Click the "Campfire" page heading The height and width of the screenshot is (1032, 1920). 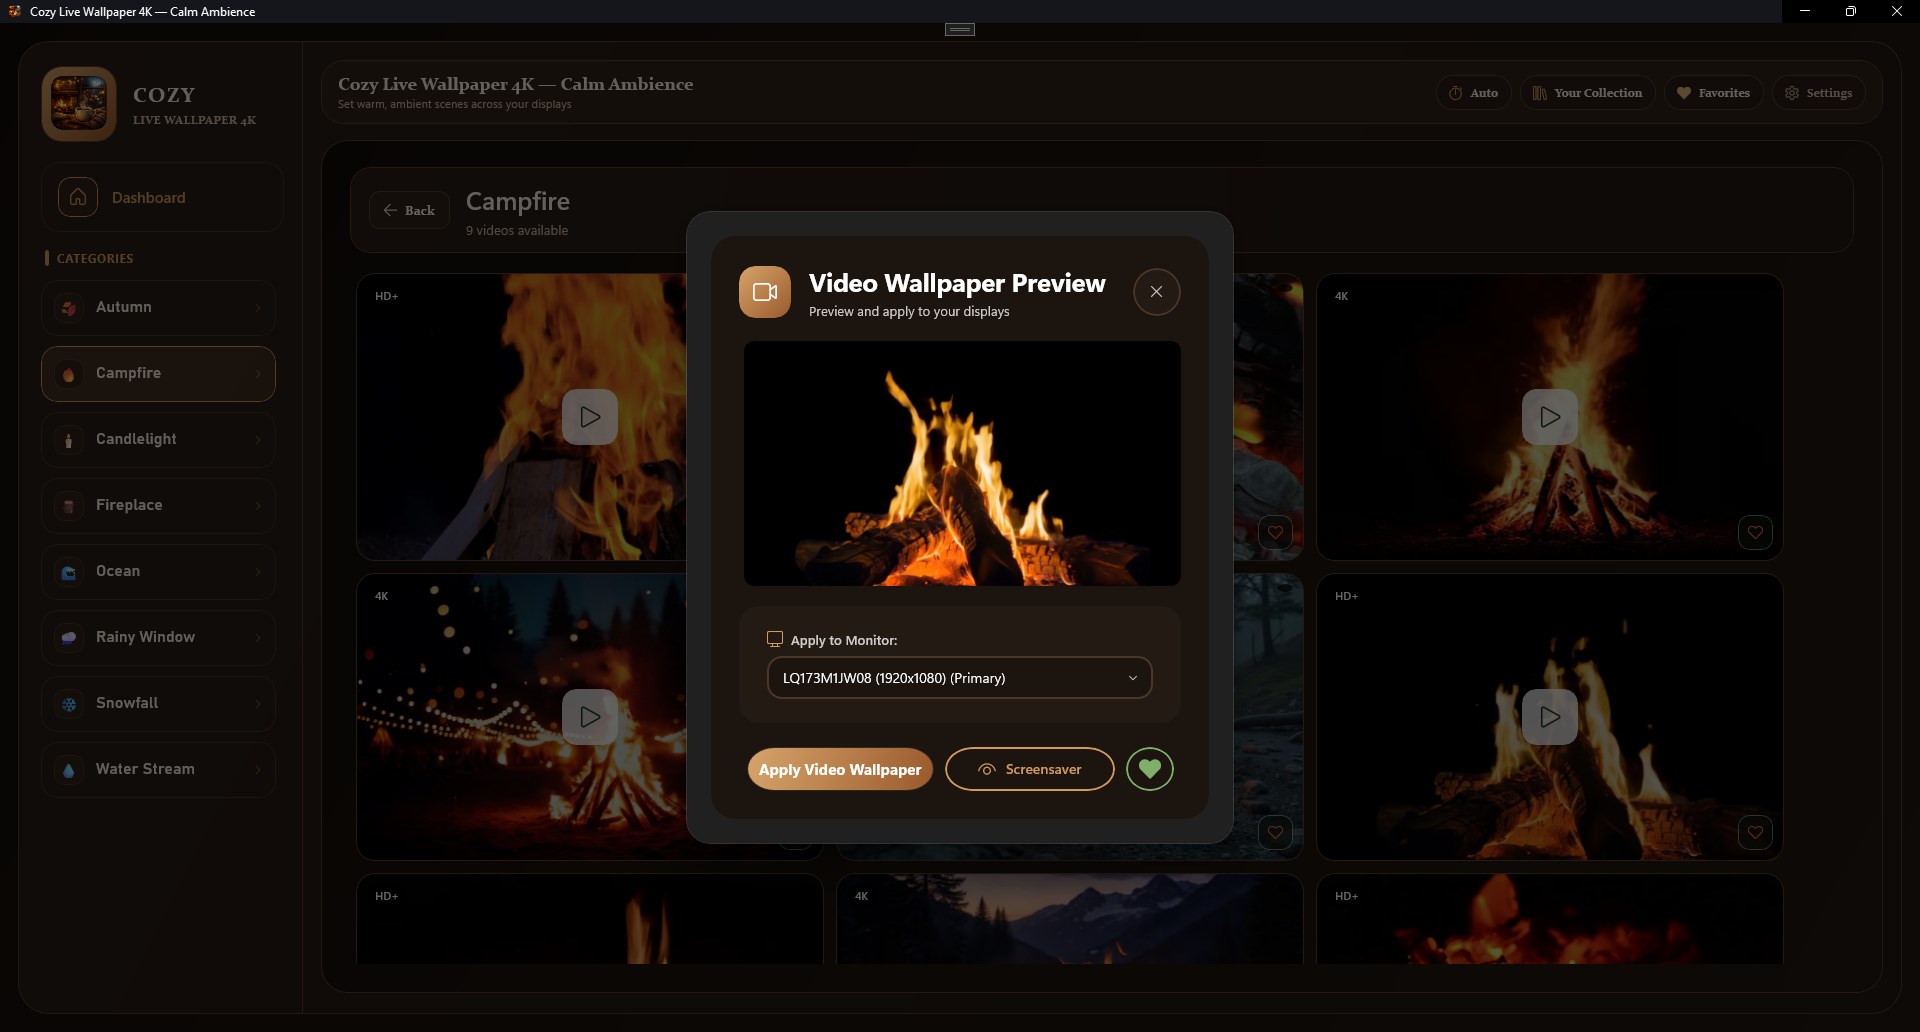(x=518, y=201)
